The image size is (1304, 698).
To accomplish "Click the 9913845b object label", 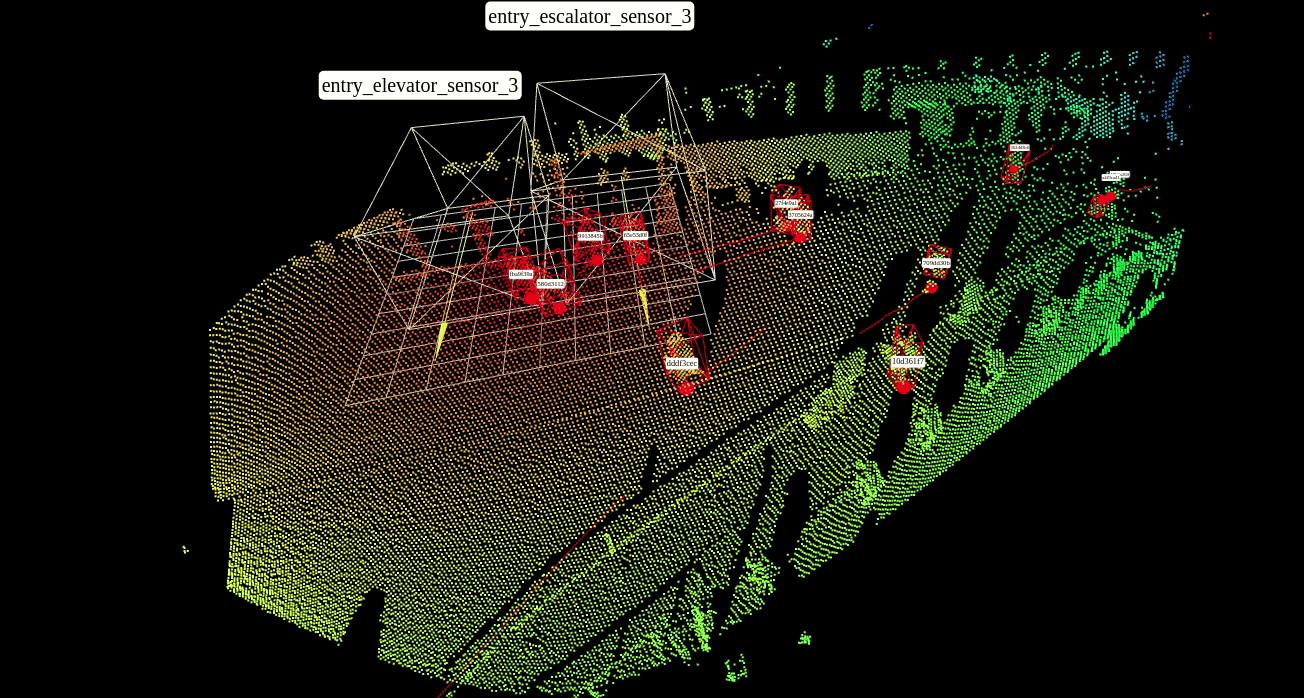I will pos(590,236).
